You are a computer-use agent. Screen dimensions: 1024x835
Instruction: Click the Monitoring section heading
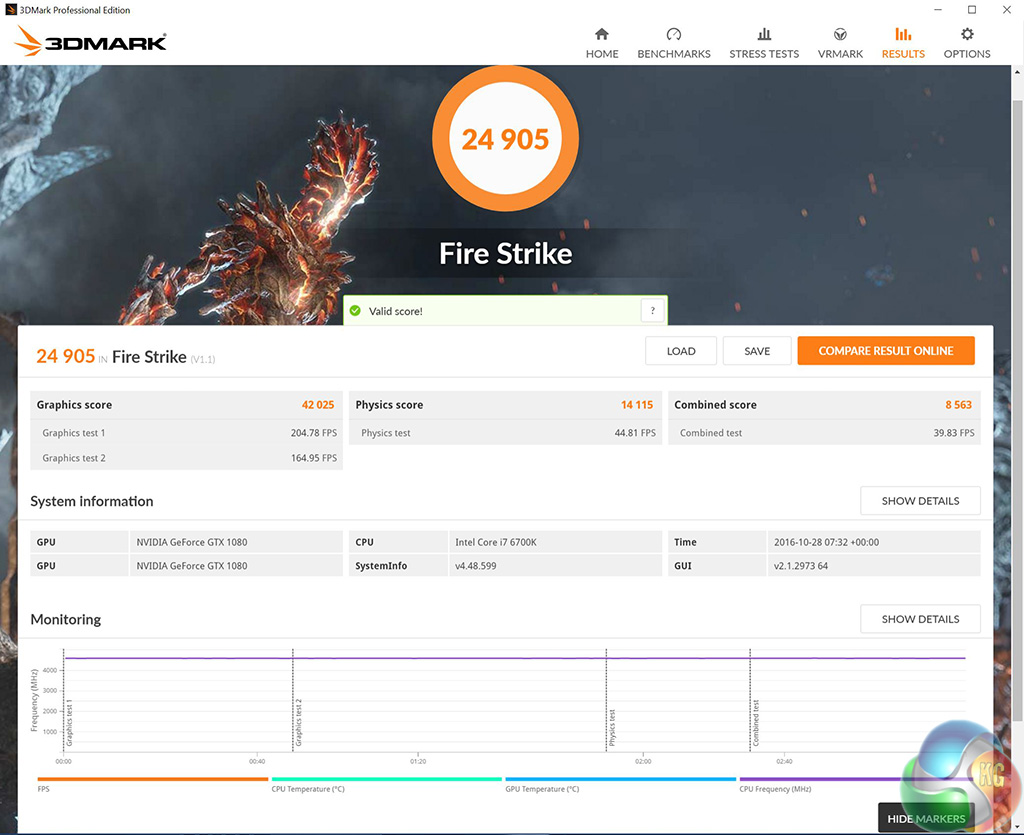[x=65, y=619]
